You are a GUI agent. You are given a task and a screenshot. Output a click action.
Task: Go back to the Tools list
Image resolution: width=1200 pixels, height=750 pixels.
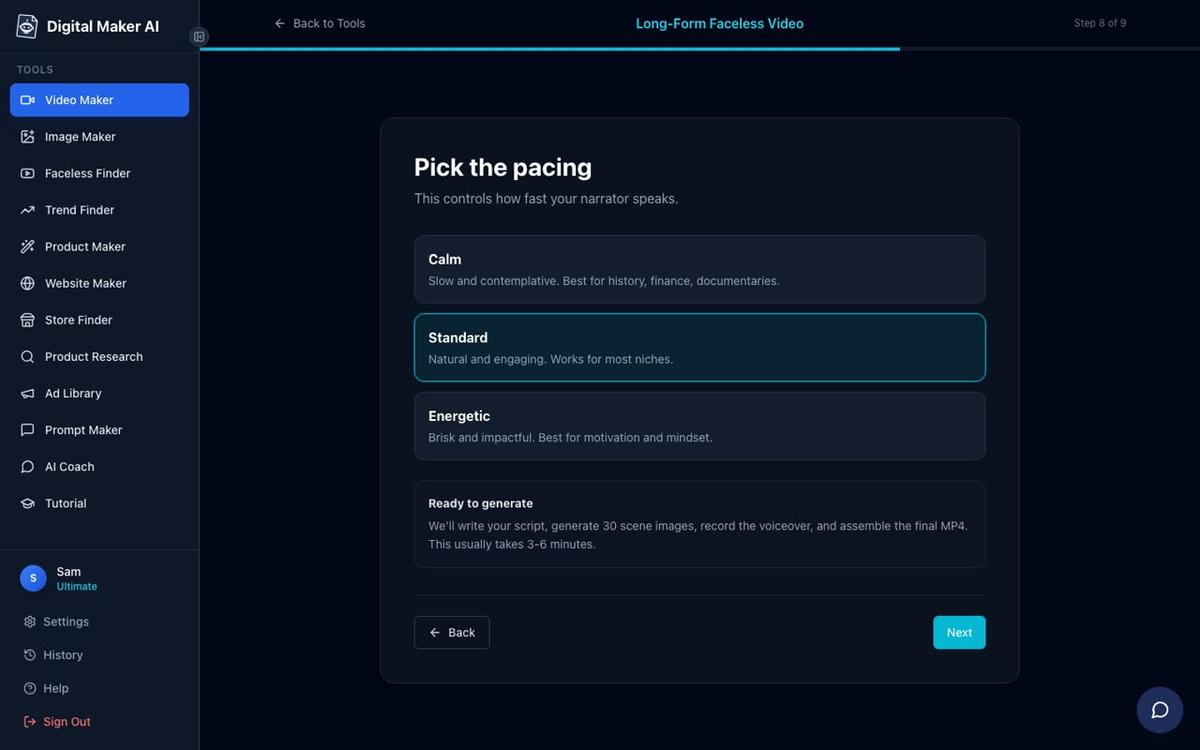(320, 23)
